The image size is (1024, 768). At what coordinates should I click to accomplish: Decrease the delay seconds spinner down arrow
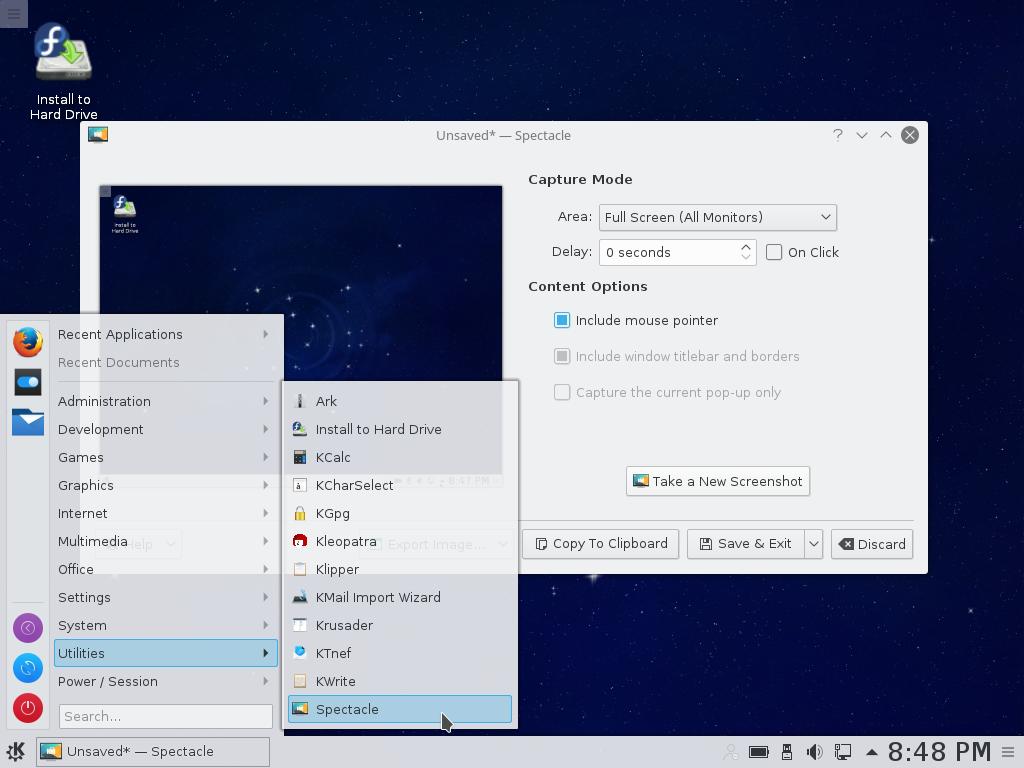pos(746,257)
